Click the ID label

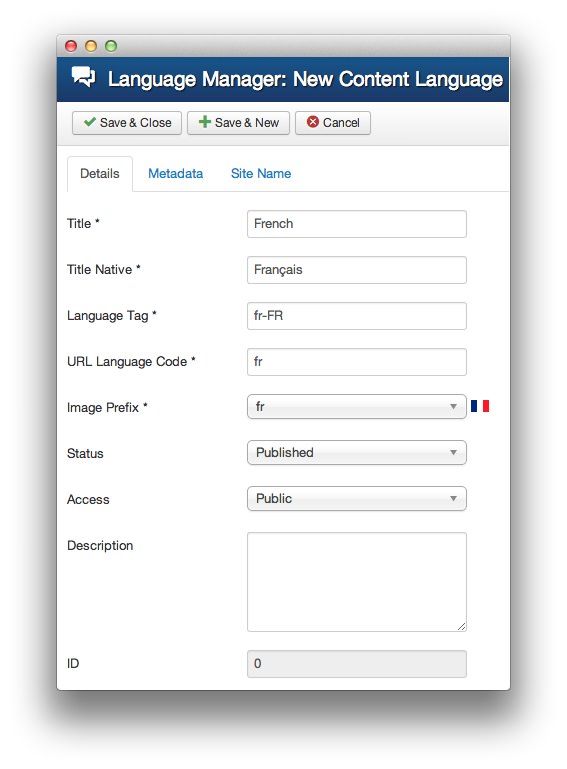(73, 664)
